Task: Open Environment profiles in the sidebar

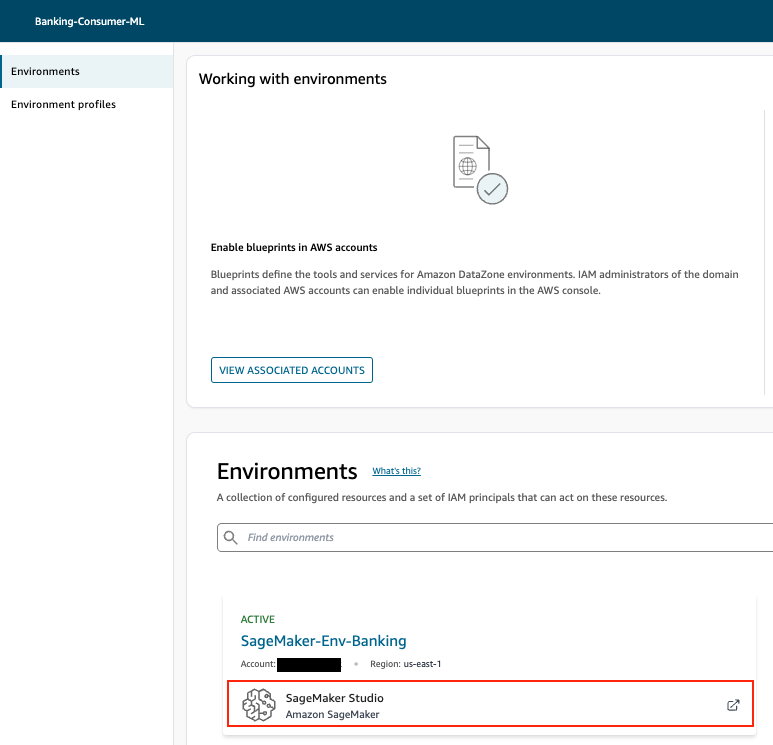Action: [x=63, y=105]
